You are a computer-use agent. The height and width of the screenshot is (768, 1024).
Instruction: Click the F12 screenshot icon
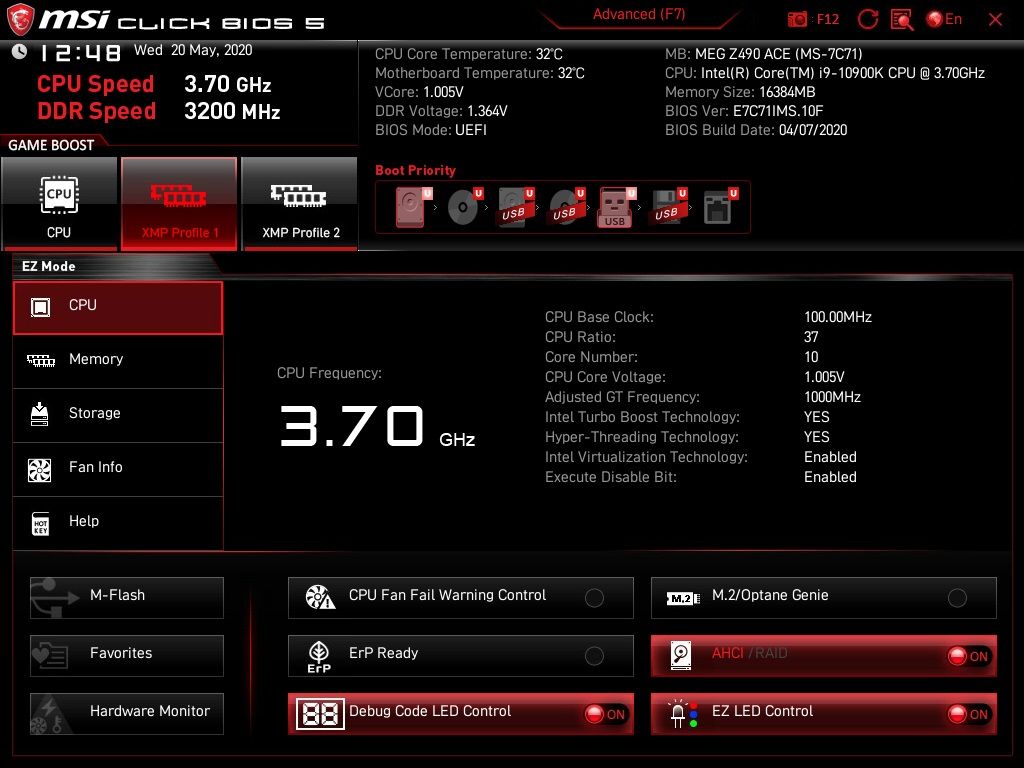point(798,18)
